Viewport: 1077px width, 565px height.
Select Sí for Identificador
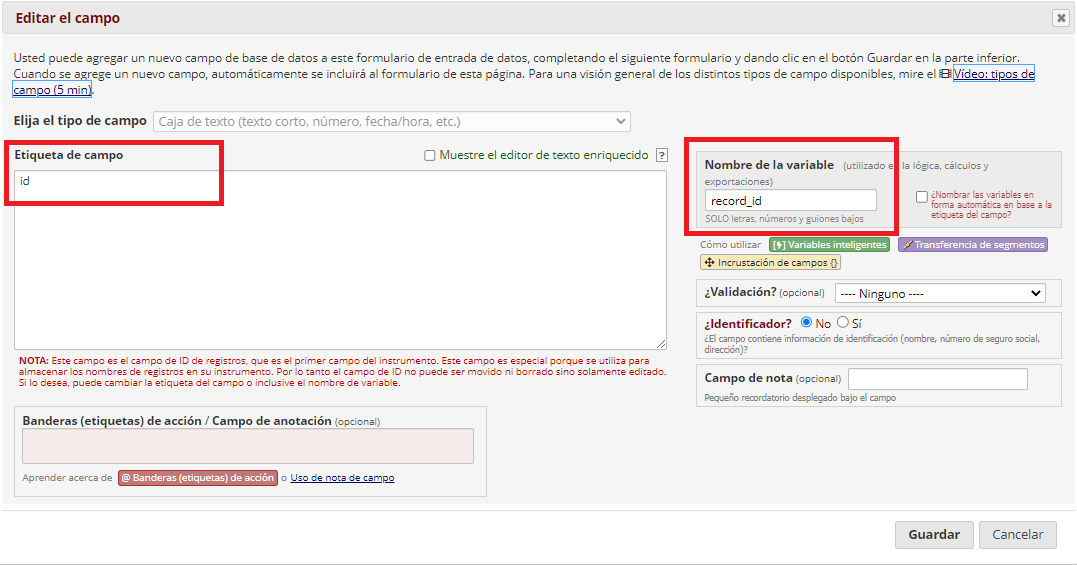pyautogui.click(x=843, y=323)
